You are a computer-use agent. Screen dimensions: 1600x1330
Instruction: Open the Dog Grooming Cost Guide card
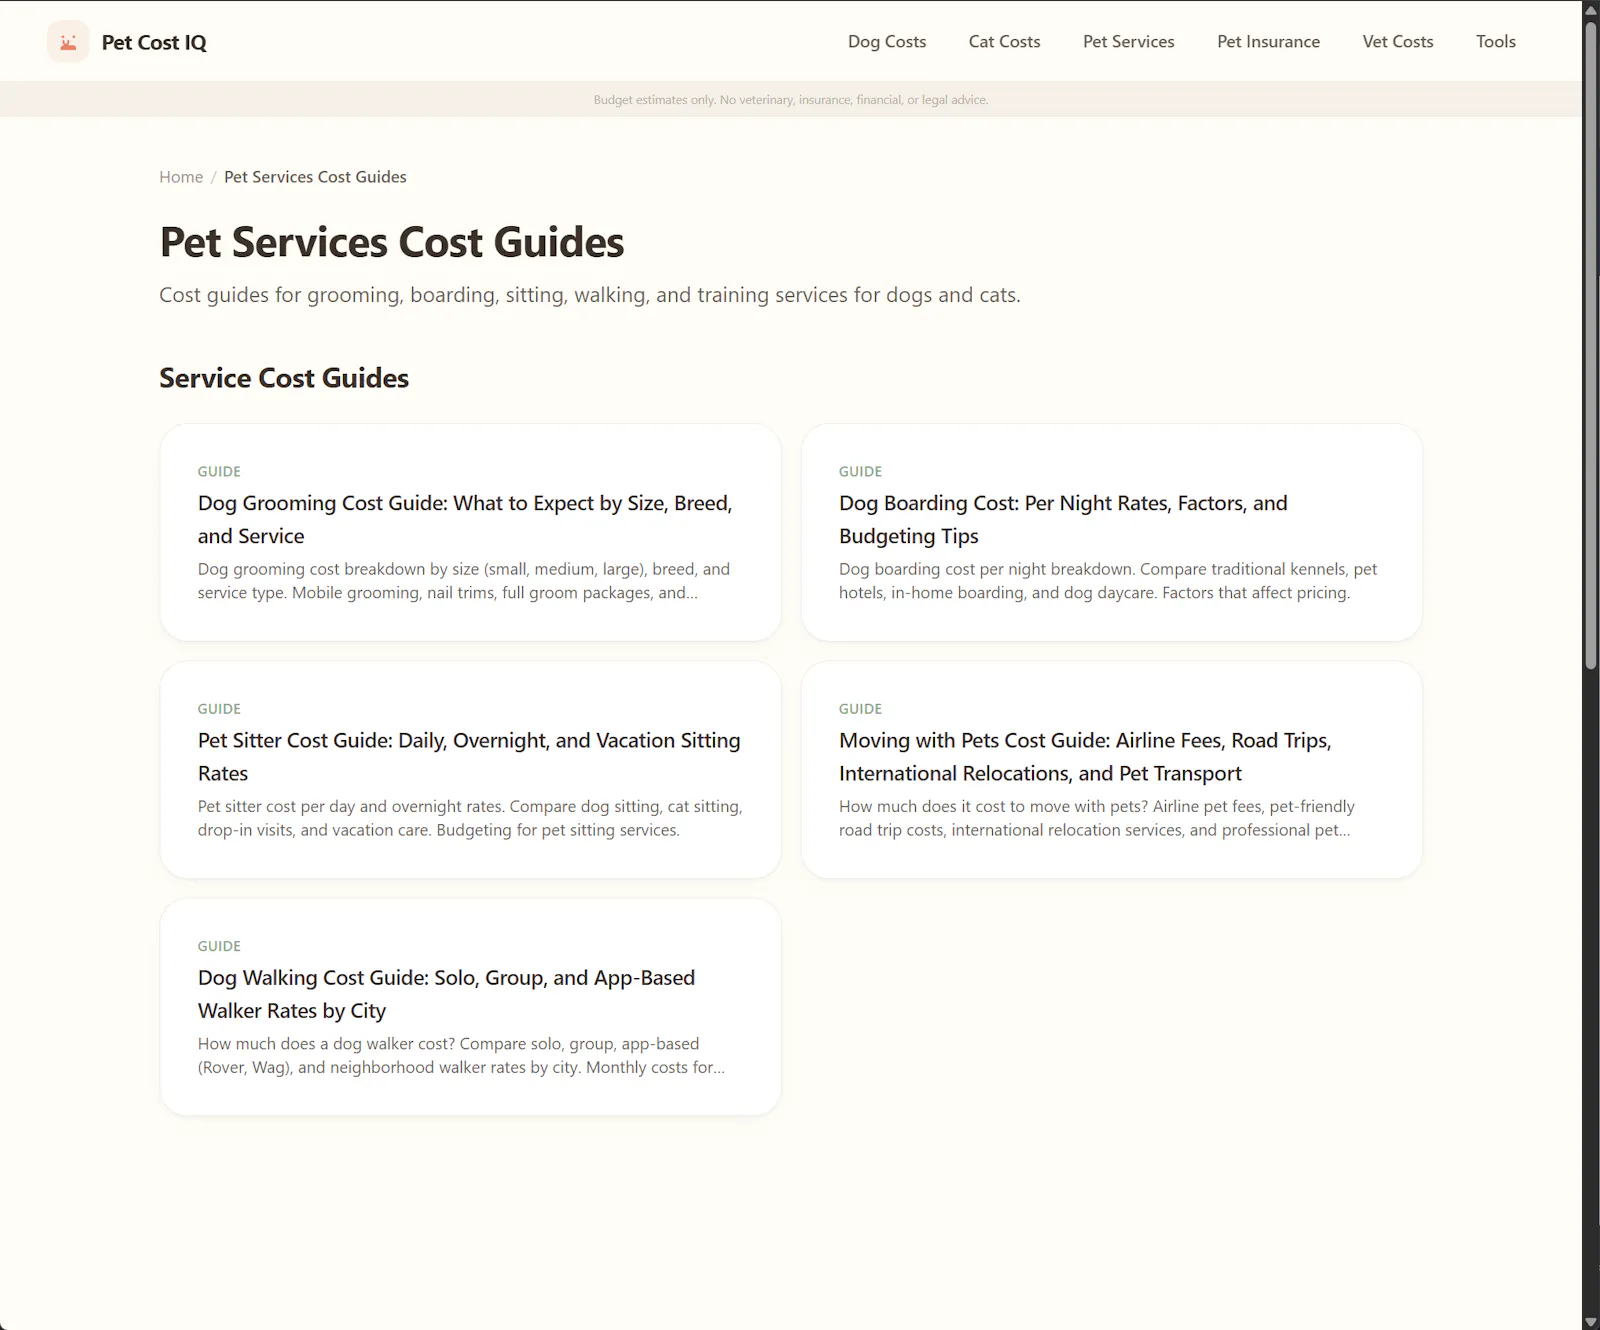pos(470,532)
